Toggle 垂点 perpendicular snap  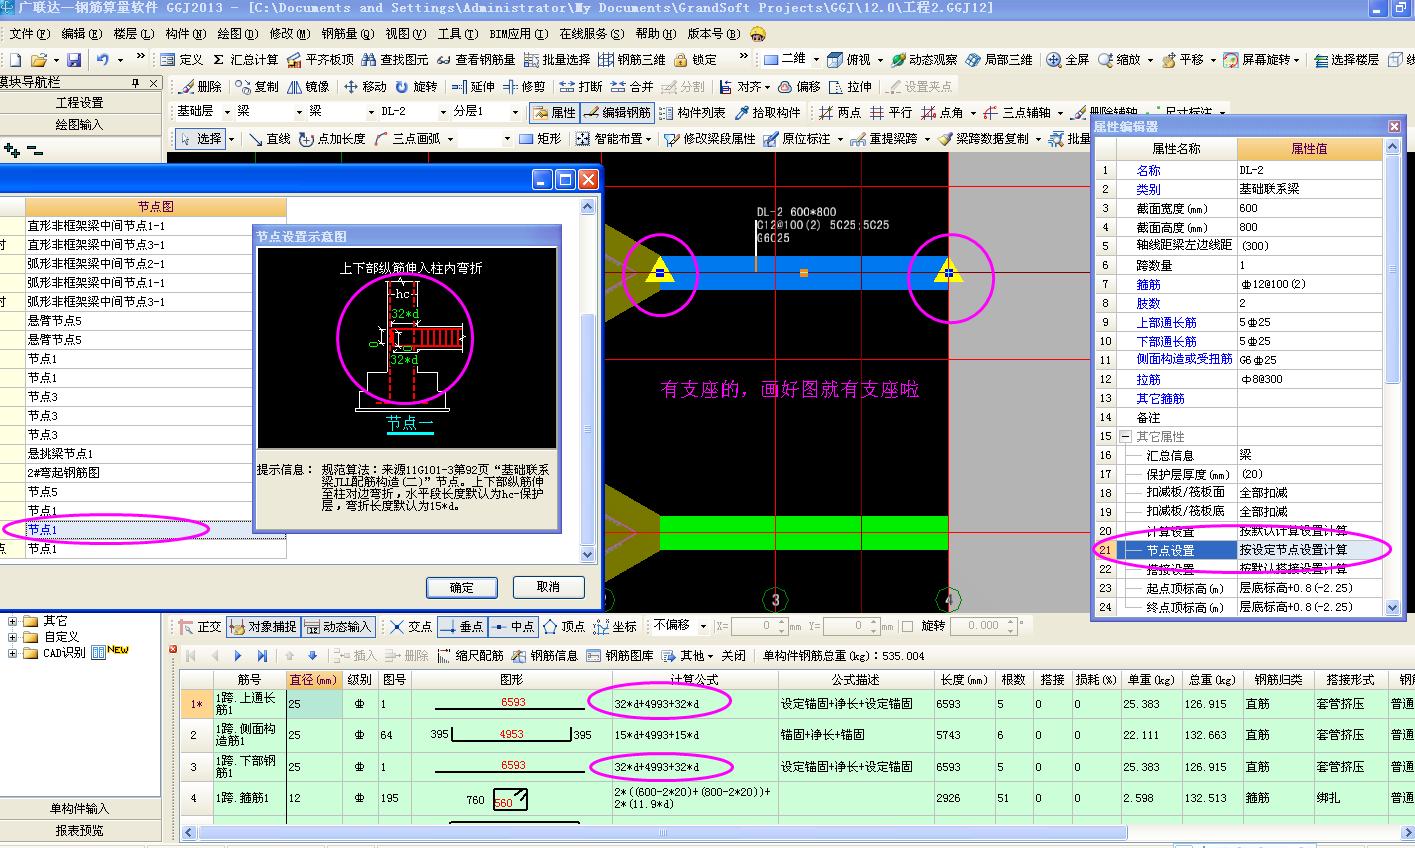[461, 627]
